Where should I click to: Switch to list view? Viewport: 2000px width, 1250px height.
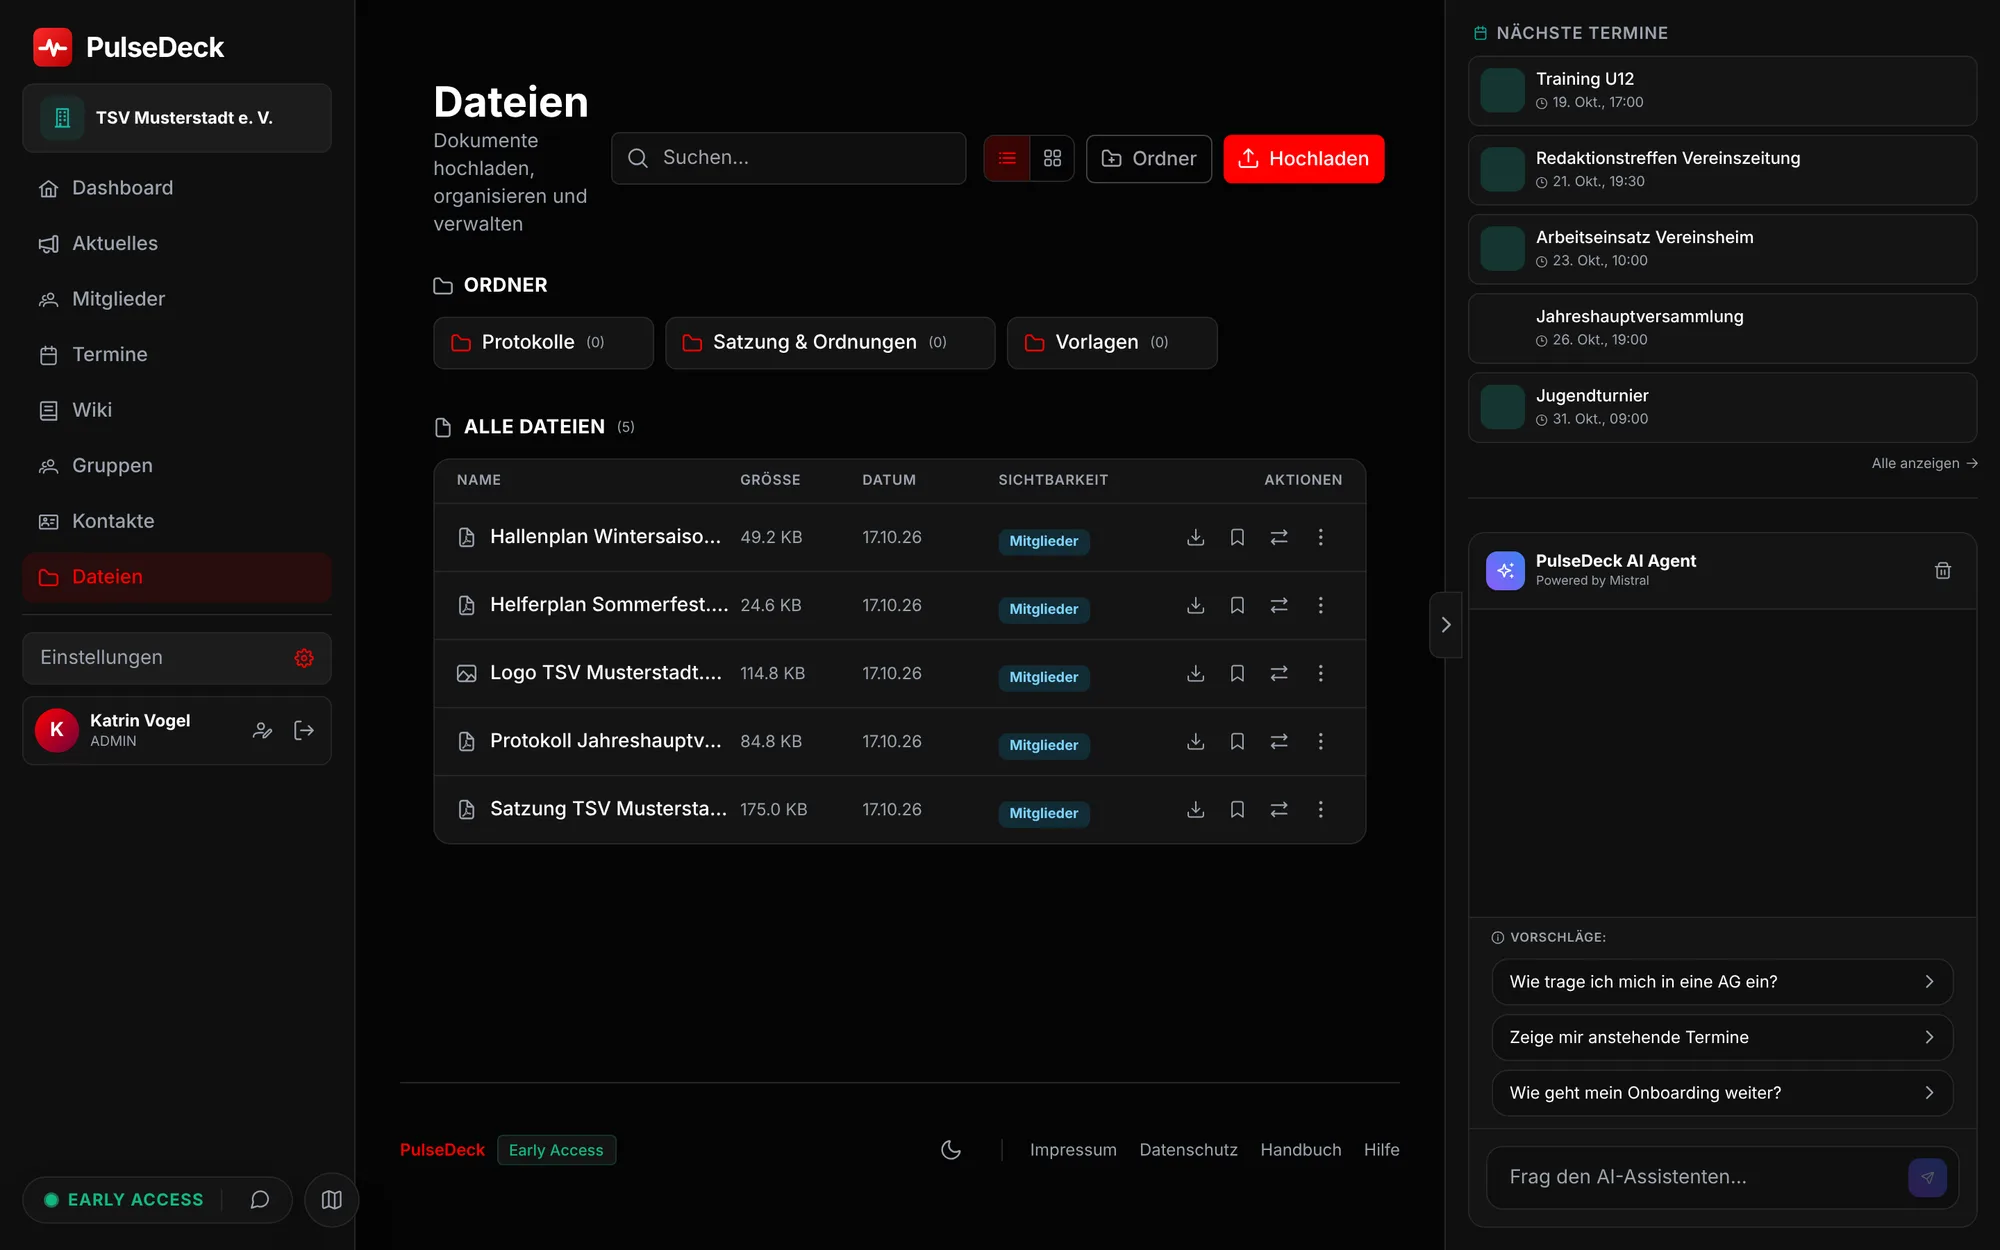click(x=1007, y=158)
